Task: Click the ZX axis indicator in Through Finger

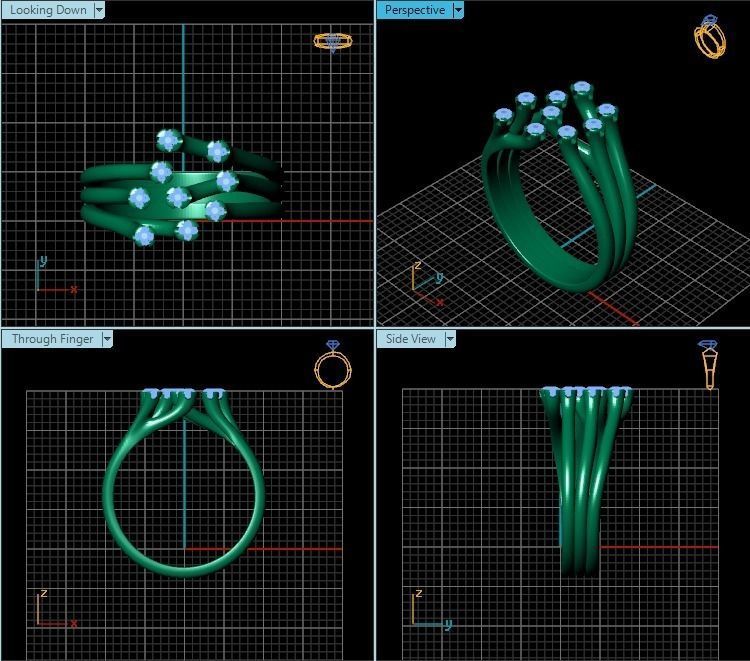Action: click(56, 608)
